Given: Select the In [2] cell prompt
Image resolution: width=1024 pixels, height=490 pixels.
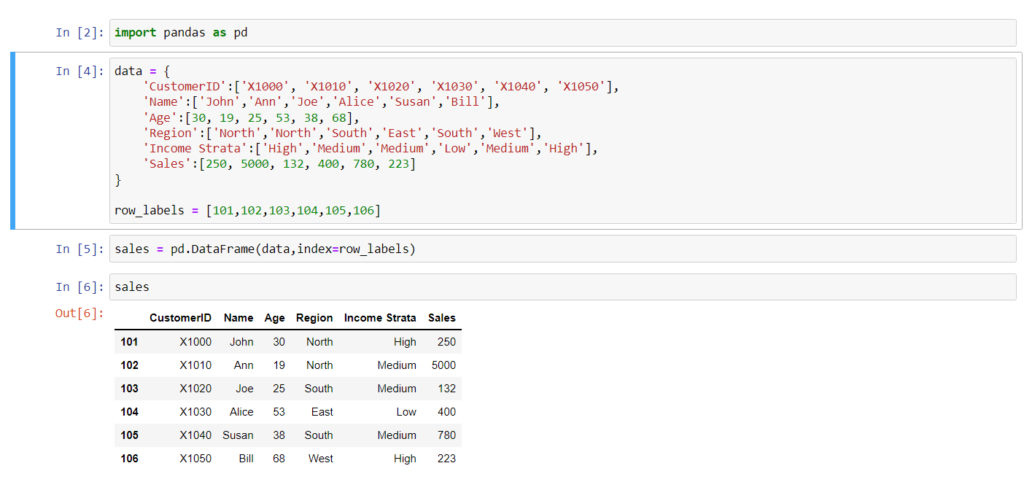Looking at the screenshot, I should point(77,33).
